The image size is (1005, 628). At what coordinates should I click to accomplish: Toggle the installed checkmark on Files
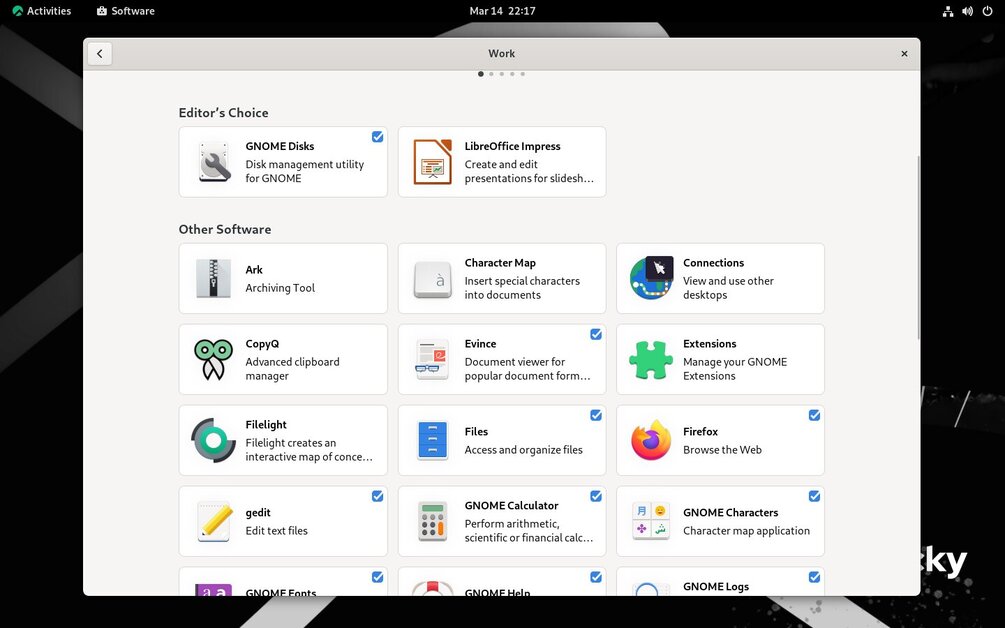point(596,415)
